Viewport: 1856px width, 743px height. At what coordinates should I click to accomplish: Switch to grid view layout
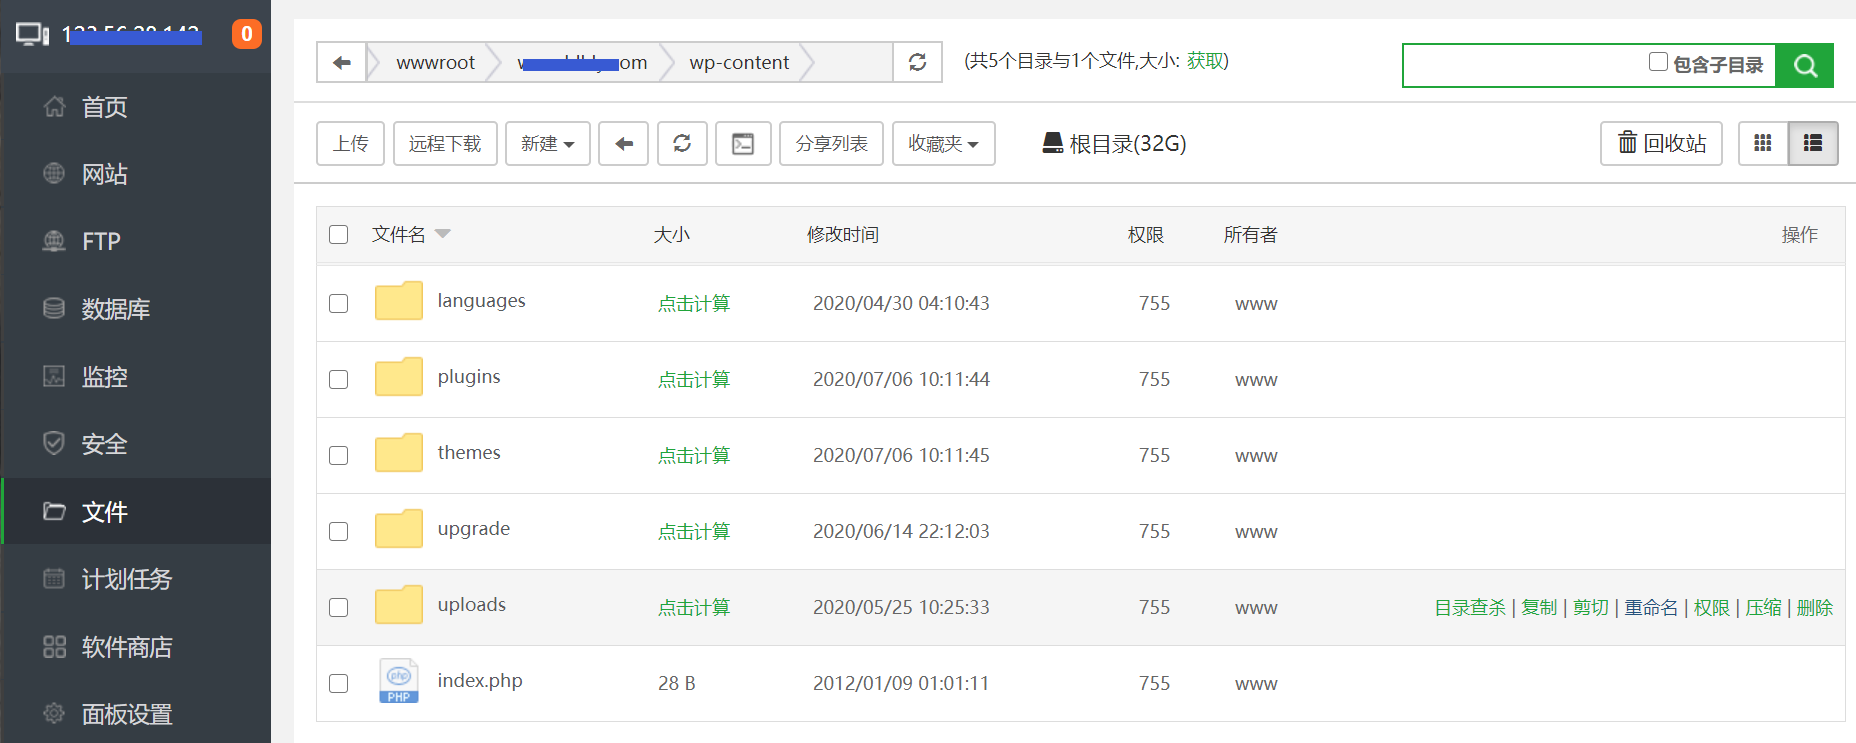pos(1763,144)
